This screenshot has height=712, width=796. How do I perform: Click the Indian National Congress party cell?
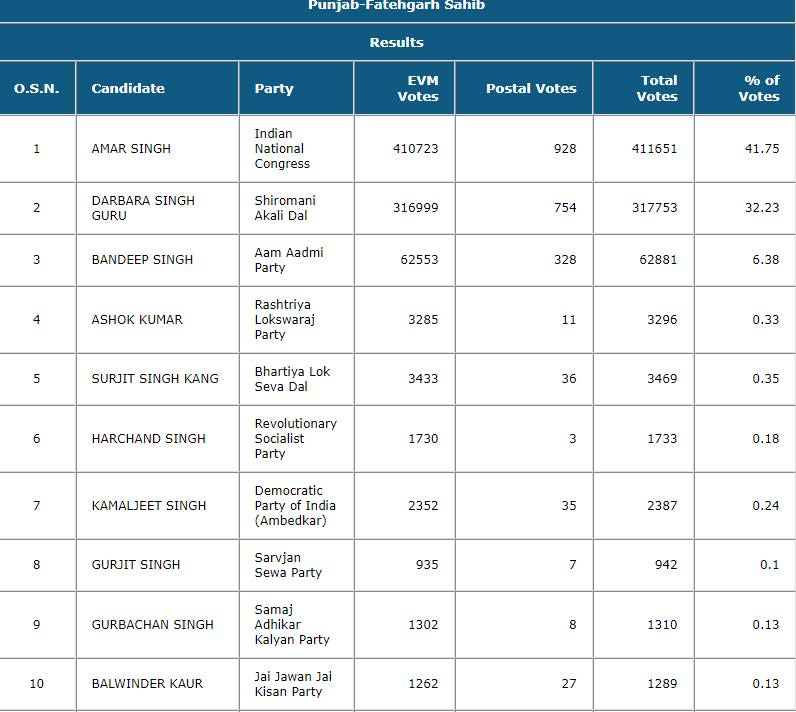pyautogui.click(x=282, y=148)
